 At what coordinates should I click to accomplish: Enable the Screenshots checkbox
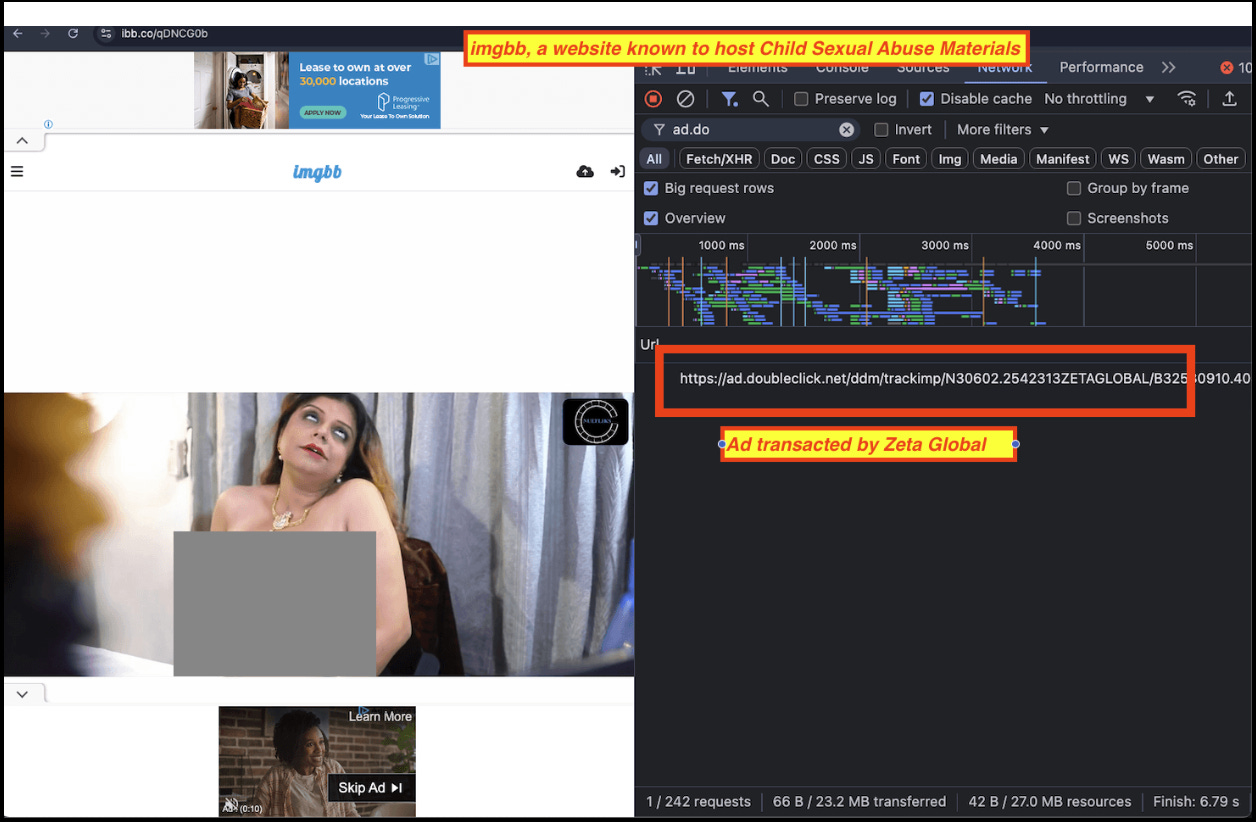tap(1074, 218)
